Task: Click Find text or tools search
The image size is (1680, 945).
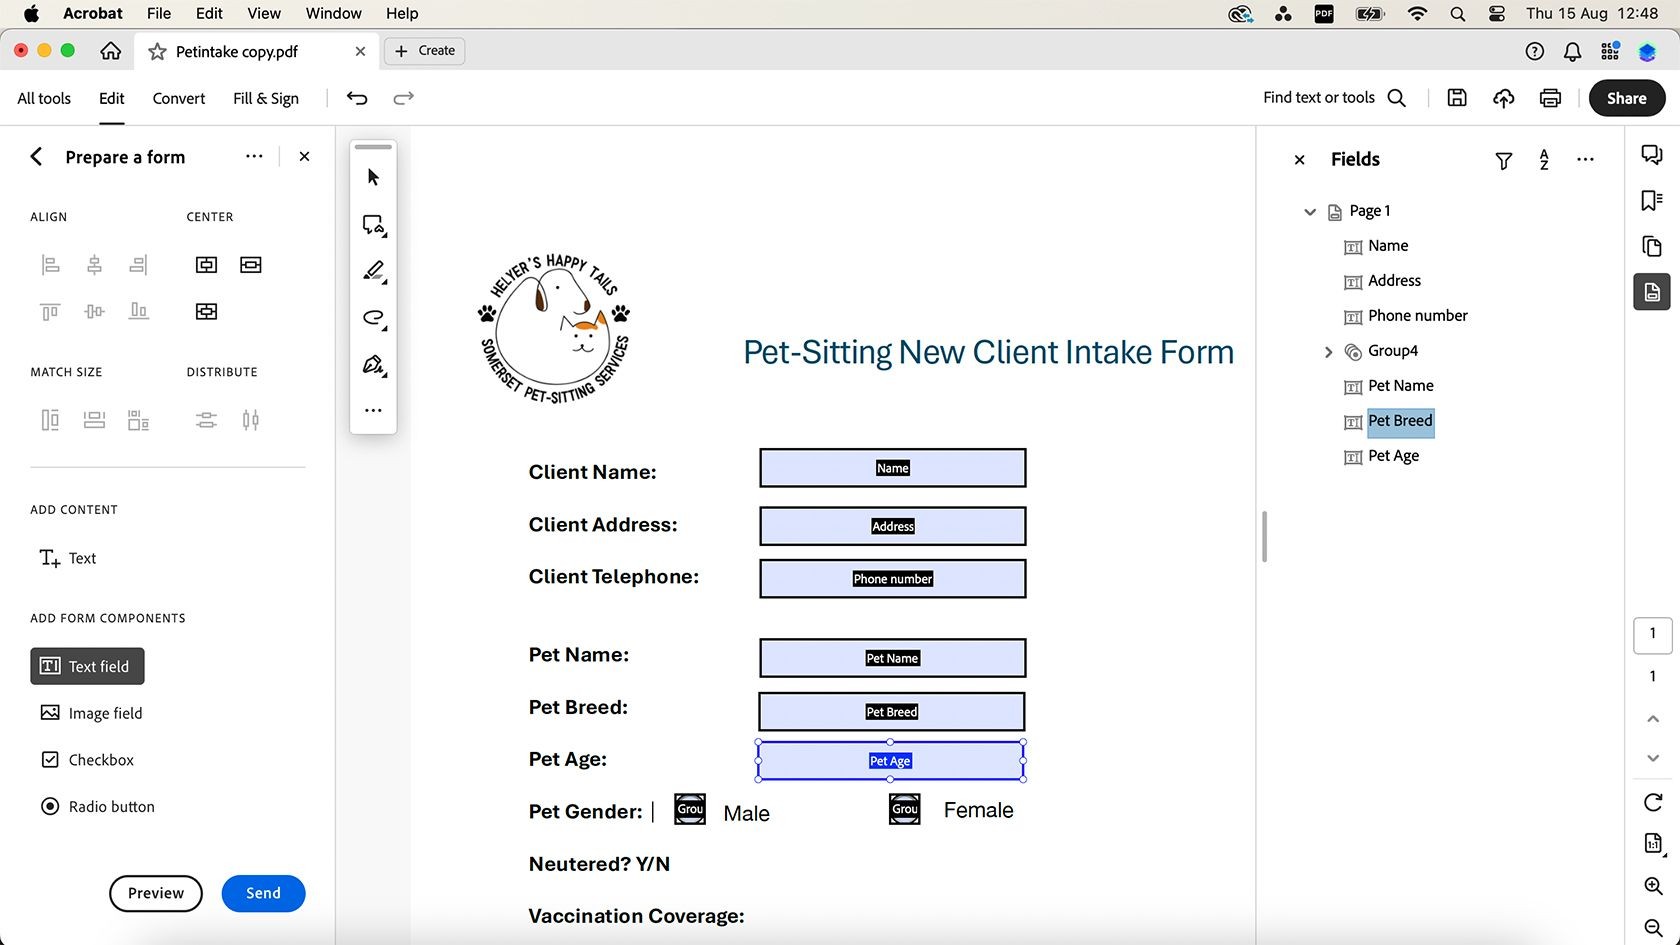Action: (1335, 98)
